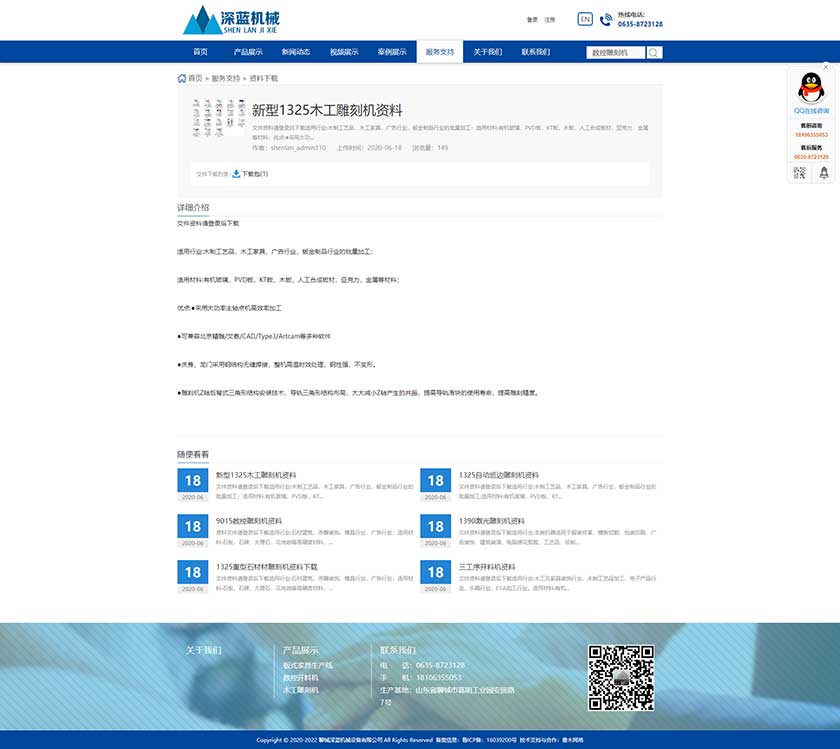
Task: Open the 新闻动态 navigation tab
Action: coord(296,52)
